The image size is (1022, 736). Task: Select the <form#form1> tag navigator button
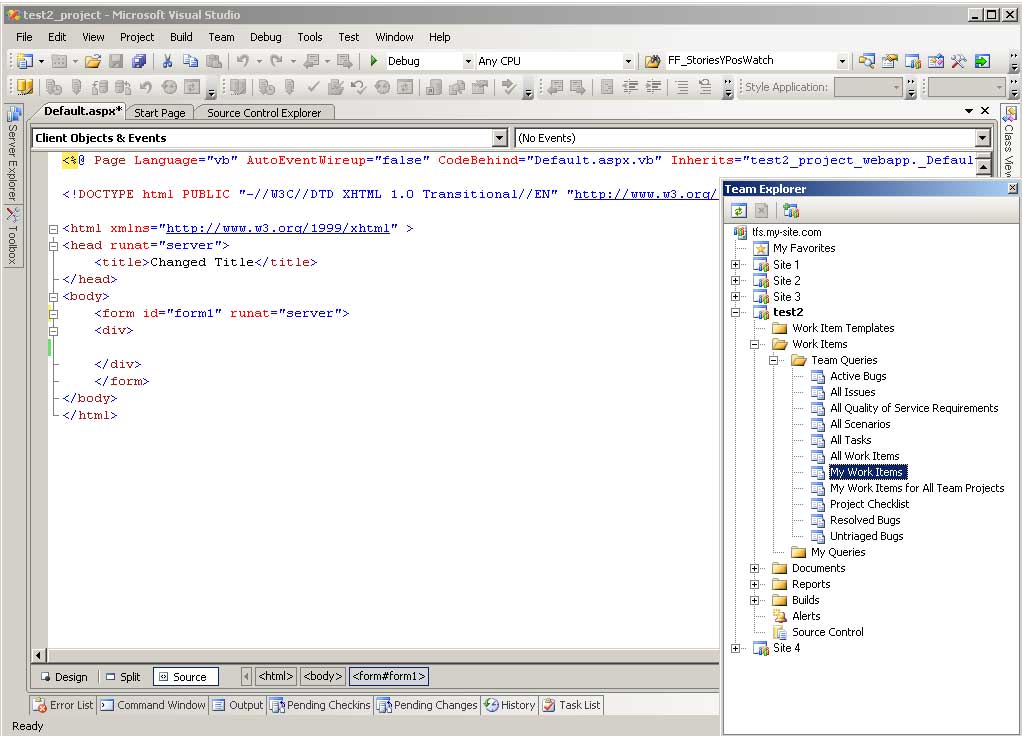coord(389,677)
